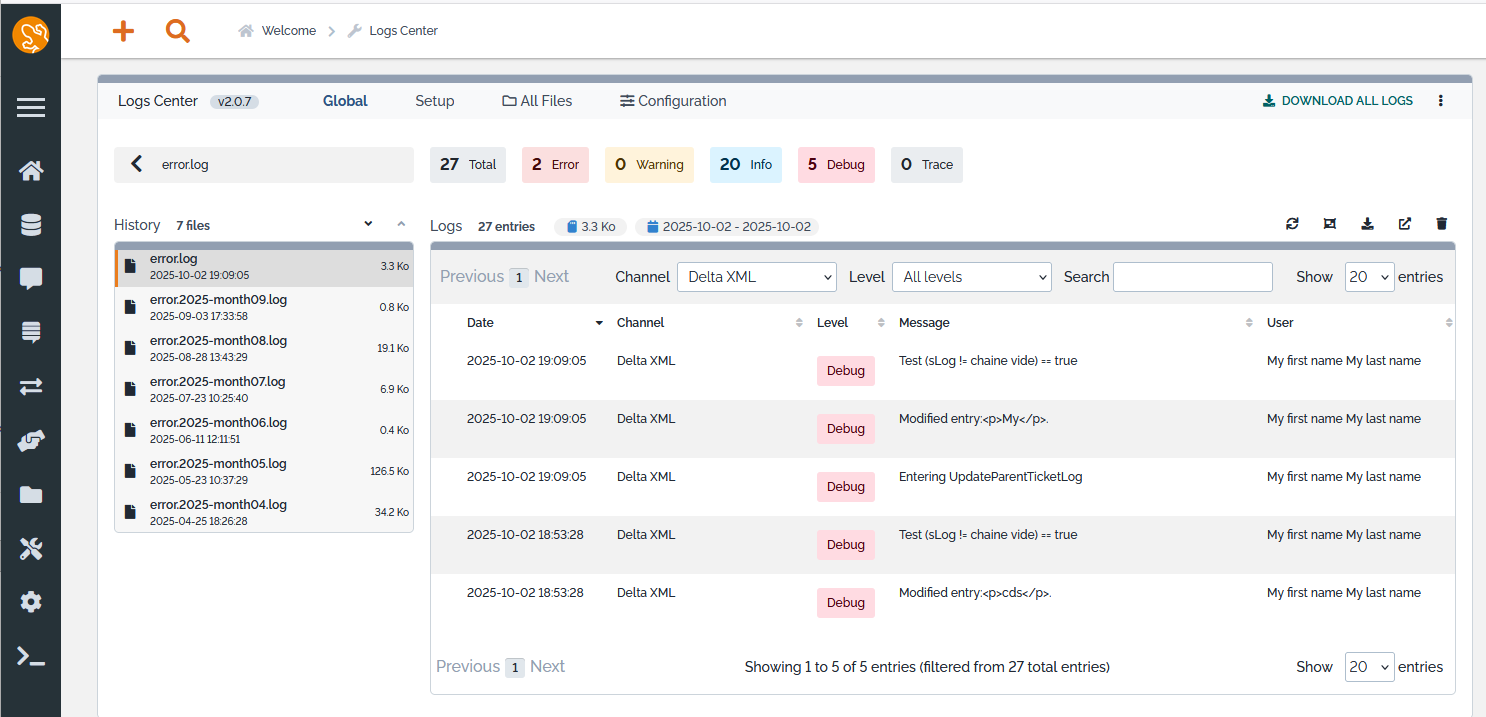Viewport: 1486px width, 717px height.
Task: Expand the top Show entries dropdown
Action: 1369,277
